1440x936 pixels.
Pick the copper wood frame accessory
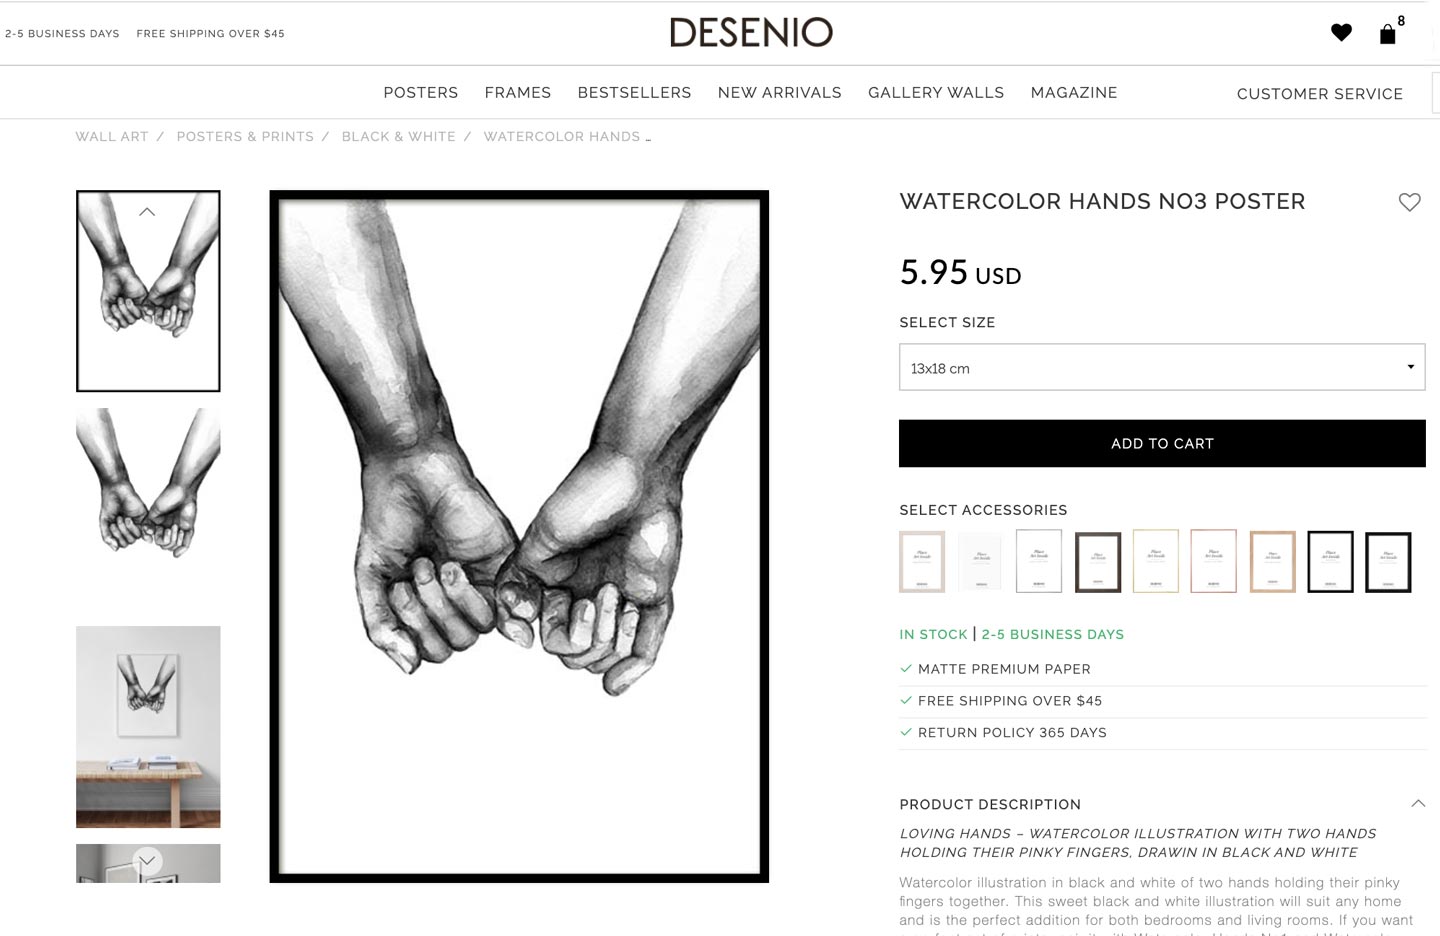(x=1272, y=562)
